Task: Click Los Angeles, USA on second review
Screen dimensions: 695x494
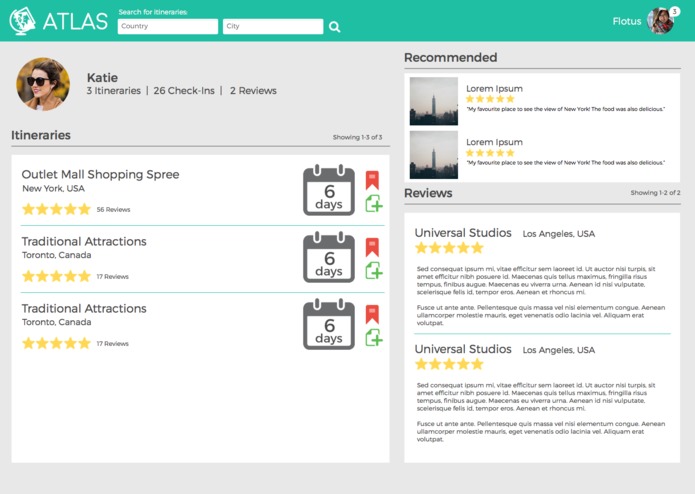Action: (558, 350)
